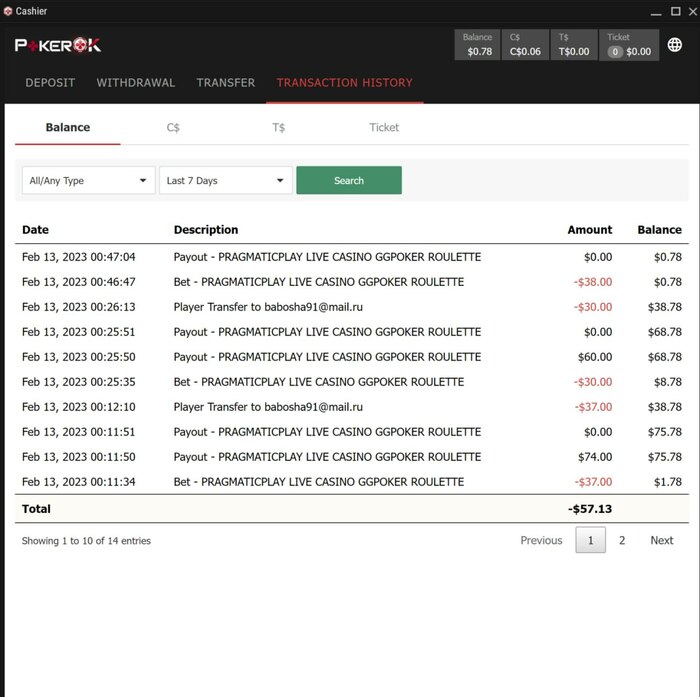The height and width of the screenshot is (697, 700).
Task: Select page 1 in pagination
Action: (x=590, y=540)
